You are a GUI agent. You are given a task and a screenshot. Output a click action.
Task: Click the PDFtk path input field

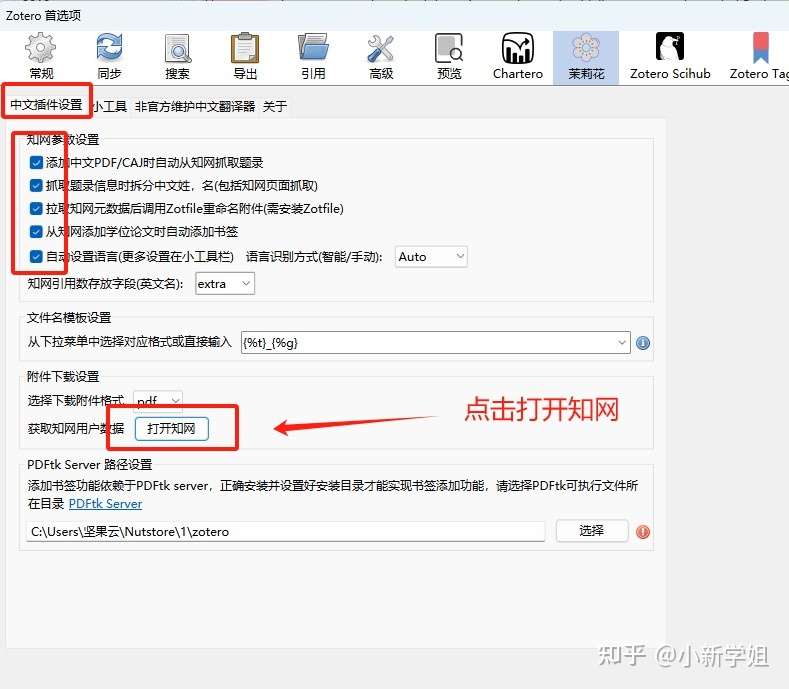click(x=285, y=531)
